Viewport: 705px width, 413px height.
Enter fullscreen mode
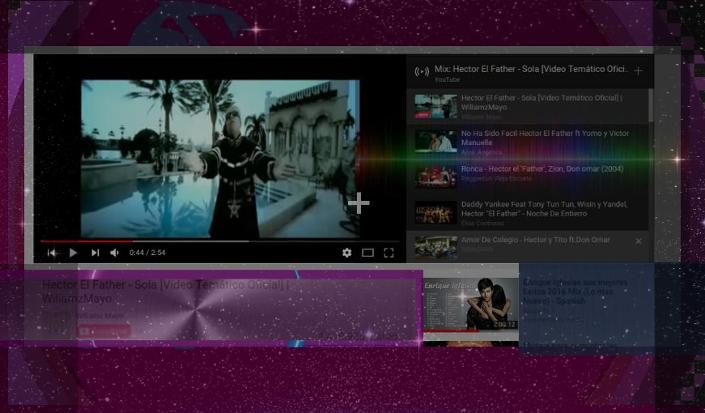coord(389,253)
